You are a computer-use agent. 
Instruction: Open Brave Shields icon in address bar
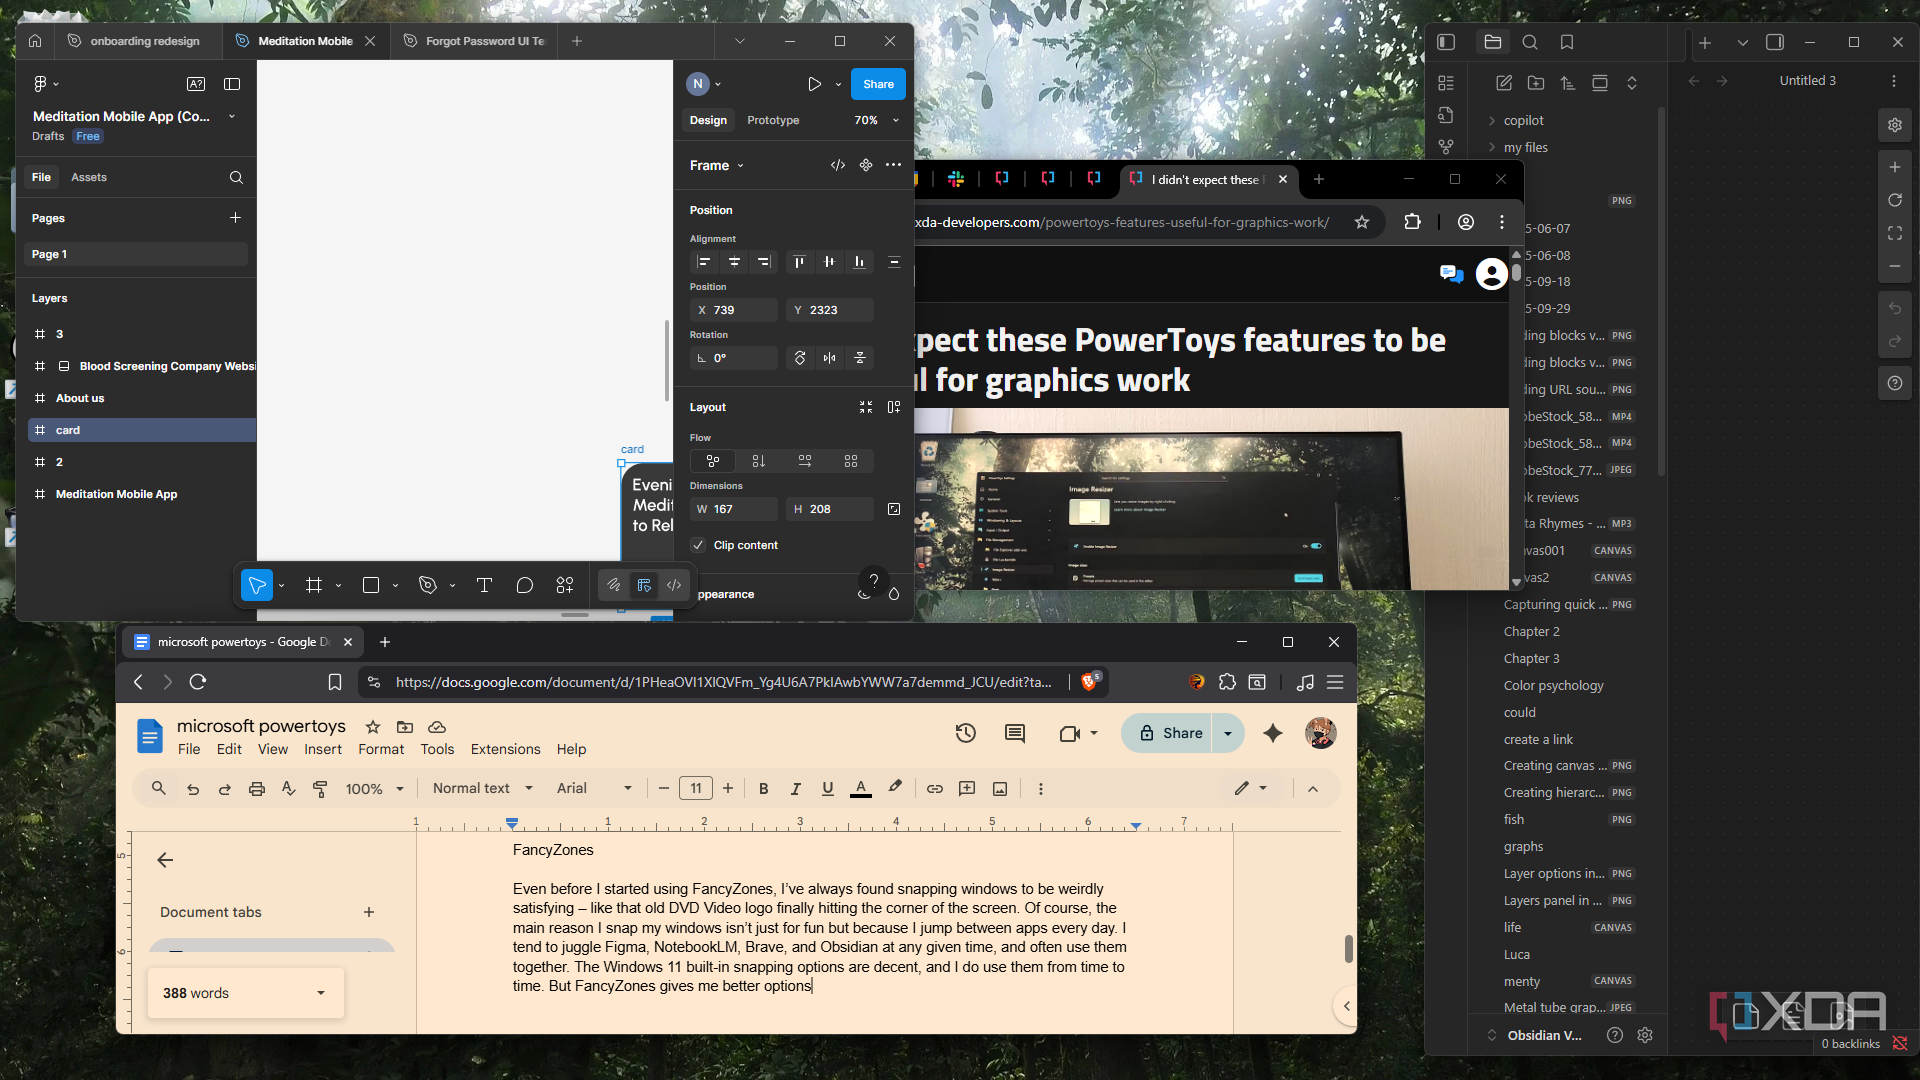[1090, 682]
